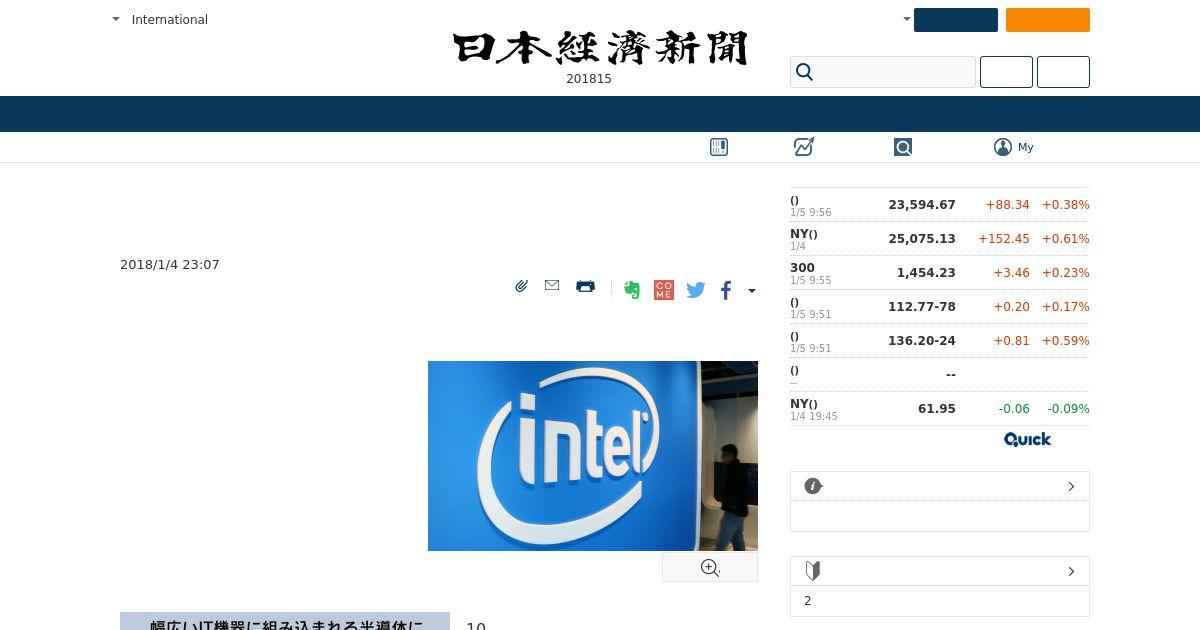Click the exchange rate 112.77-78

[x=922, y=307]
